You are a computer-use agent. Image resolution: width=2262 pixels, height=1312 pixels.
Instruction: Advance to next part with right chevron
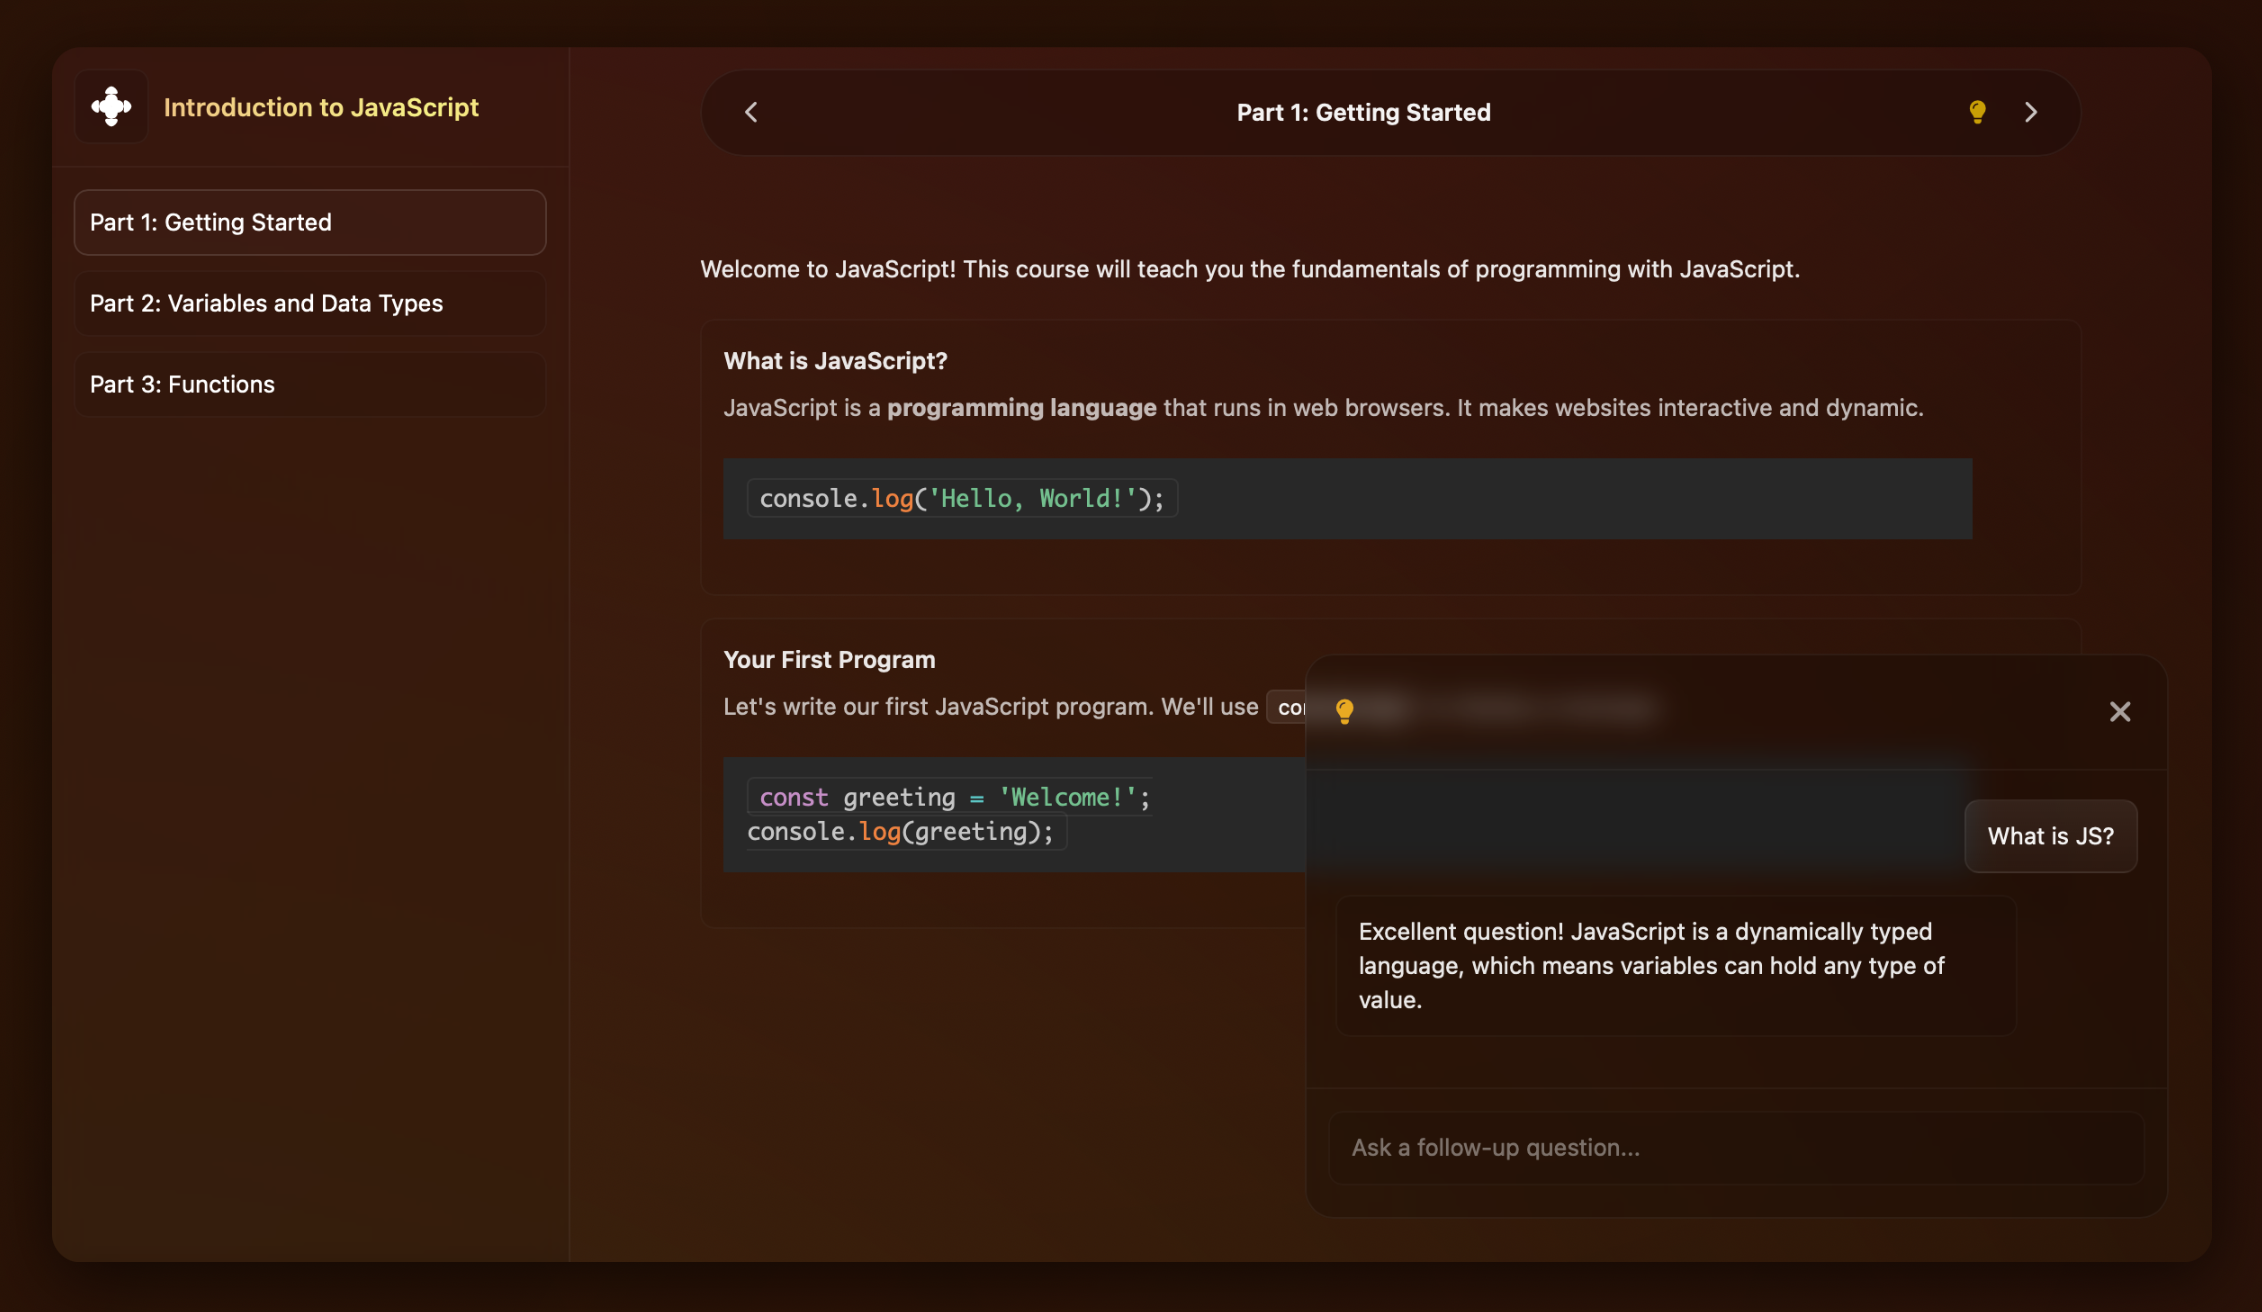[2030, 112]
